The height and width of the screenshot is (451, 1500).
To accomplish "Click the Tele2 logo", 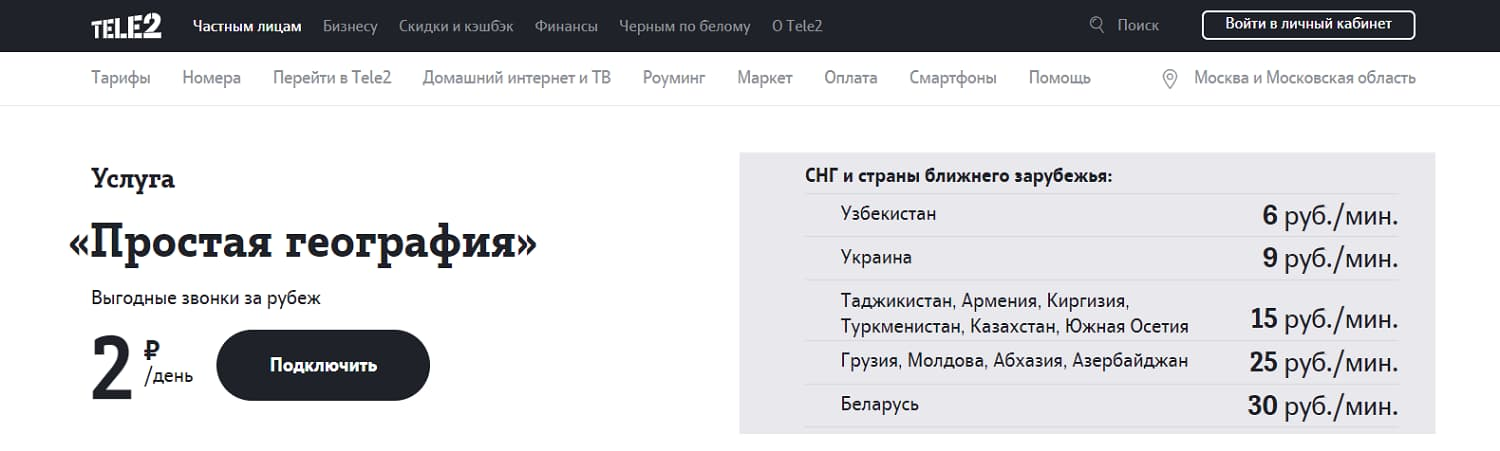I will (x=126, y=26).
